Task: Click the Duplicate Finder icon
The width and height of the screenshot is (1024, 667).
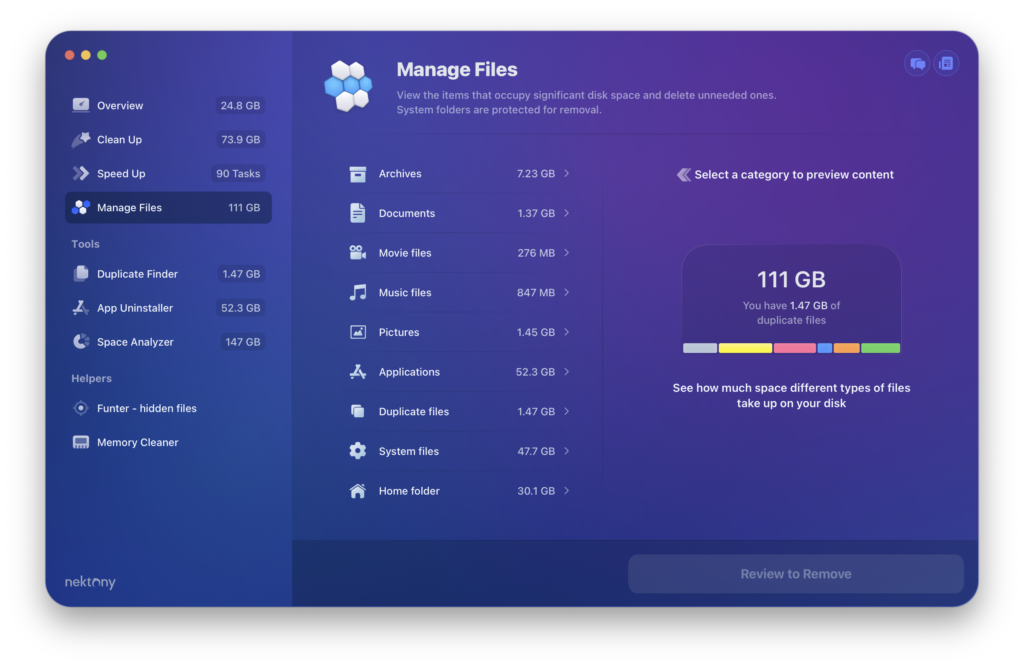Action: [80, 274]
